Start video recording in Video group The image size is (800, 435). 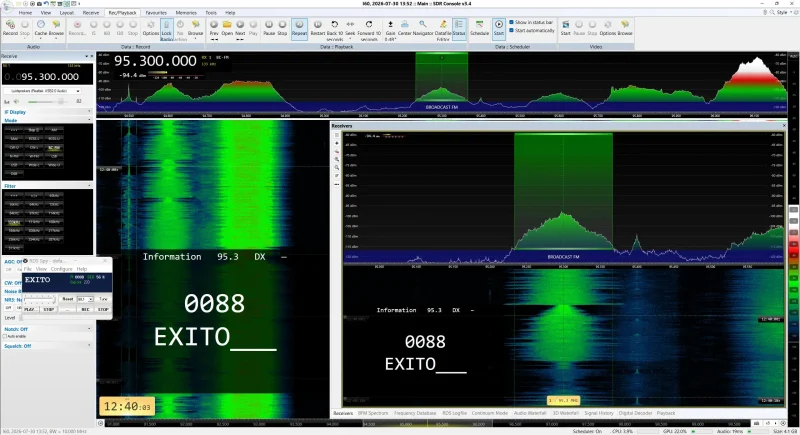tap(565, 28)
